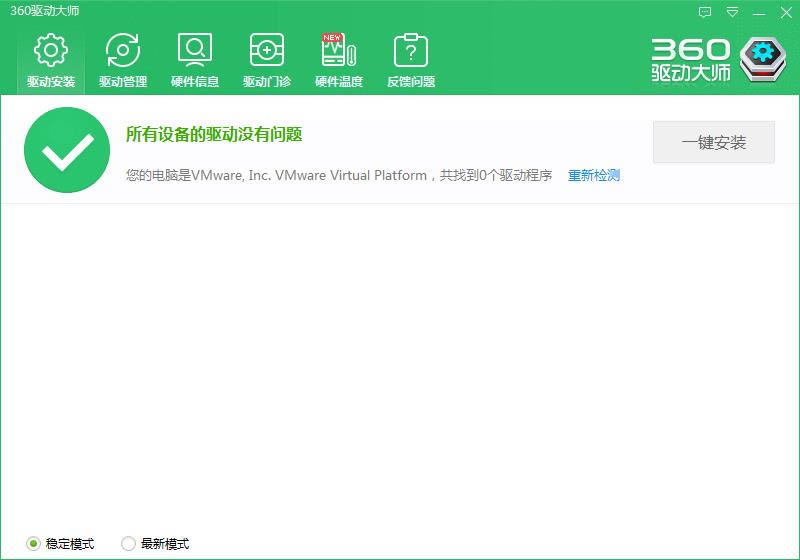Open the 驱动安装 driver install tab
Screen dimensions: 800x560
[x=51, y=61]
